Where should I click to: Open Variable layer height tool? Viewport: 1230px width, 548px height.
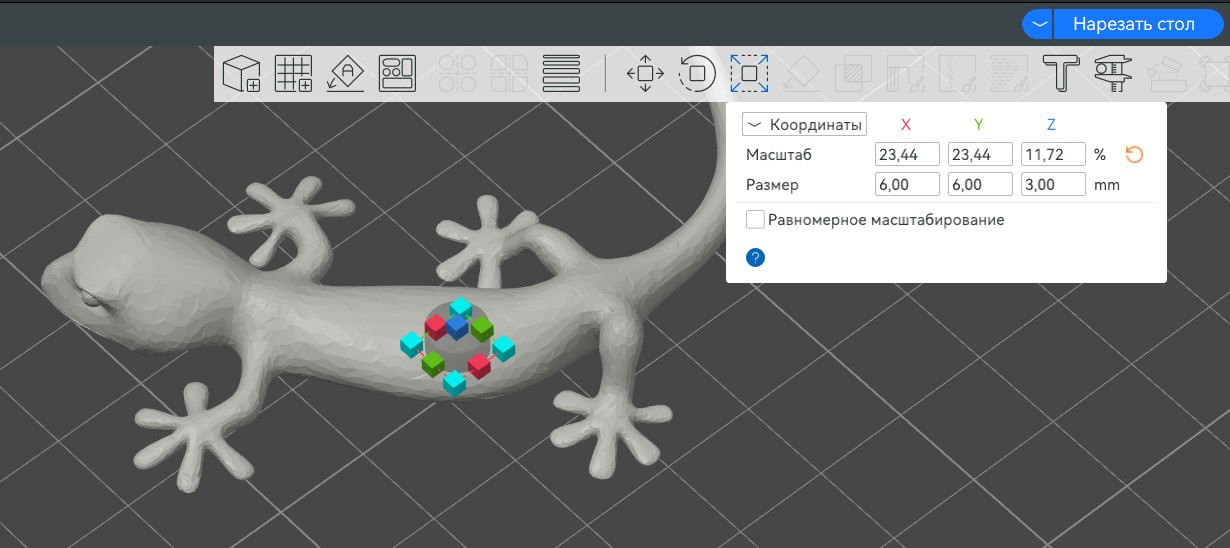click(562, 73)
